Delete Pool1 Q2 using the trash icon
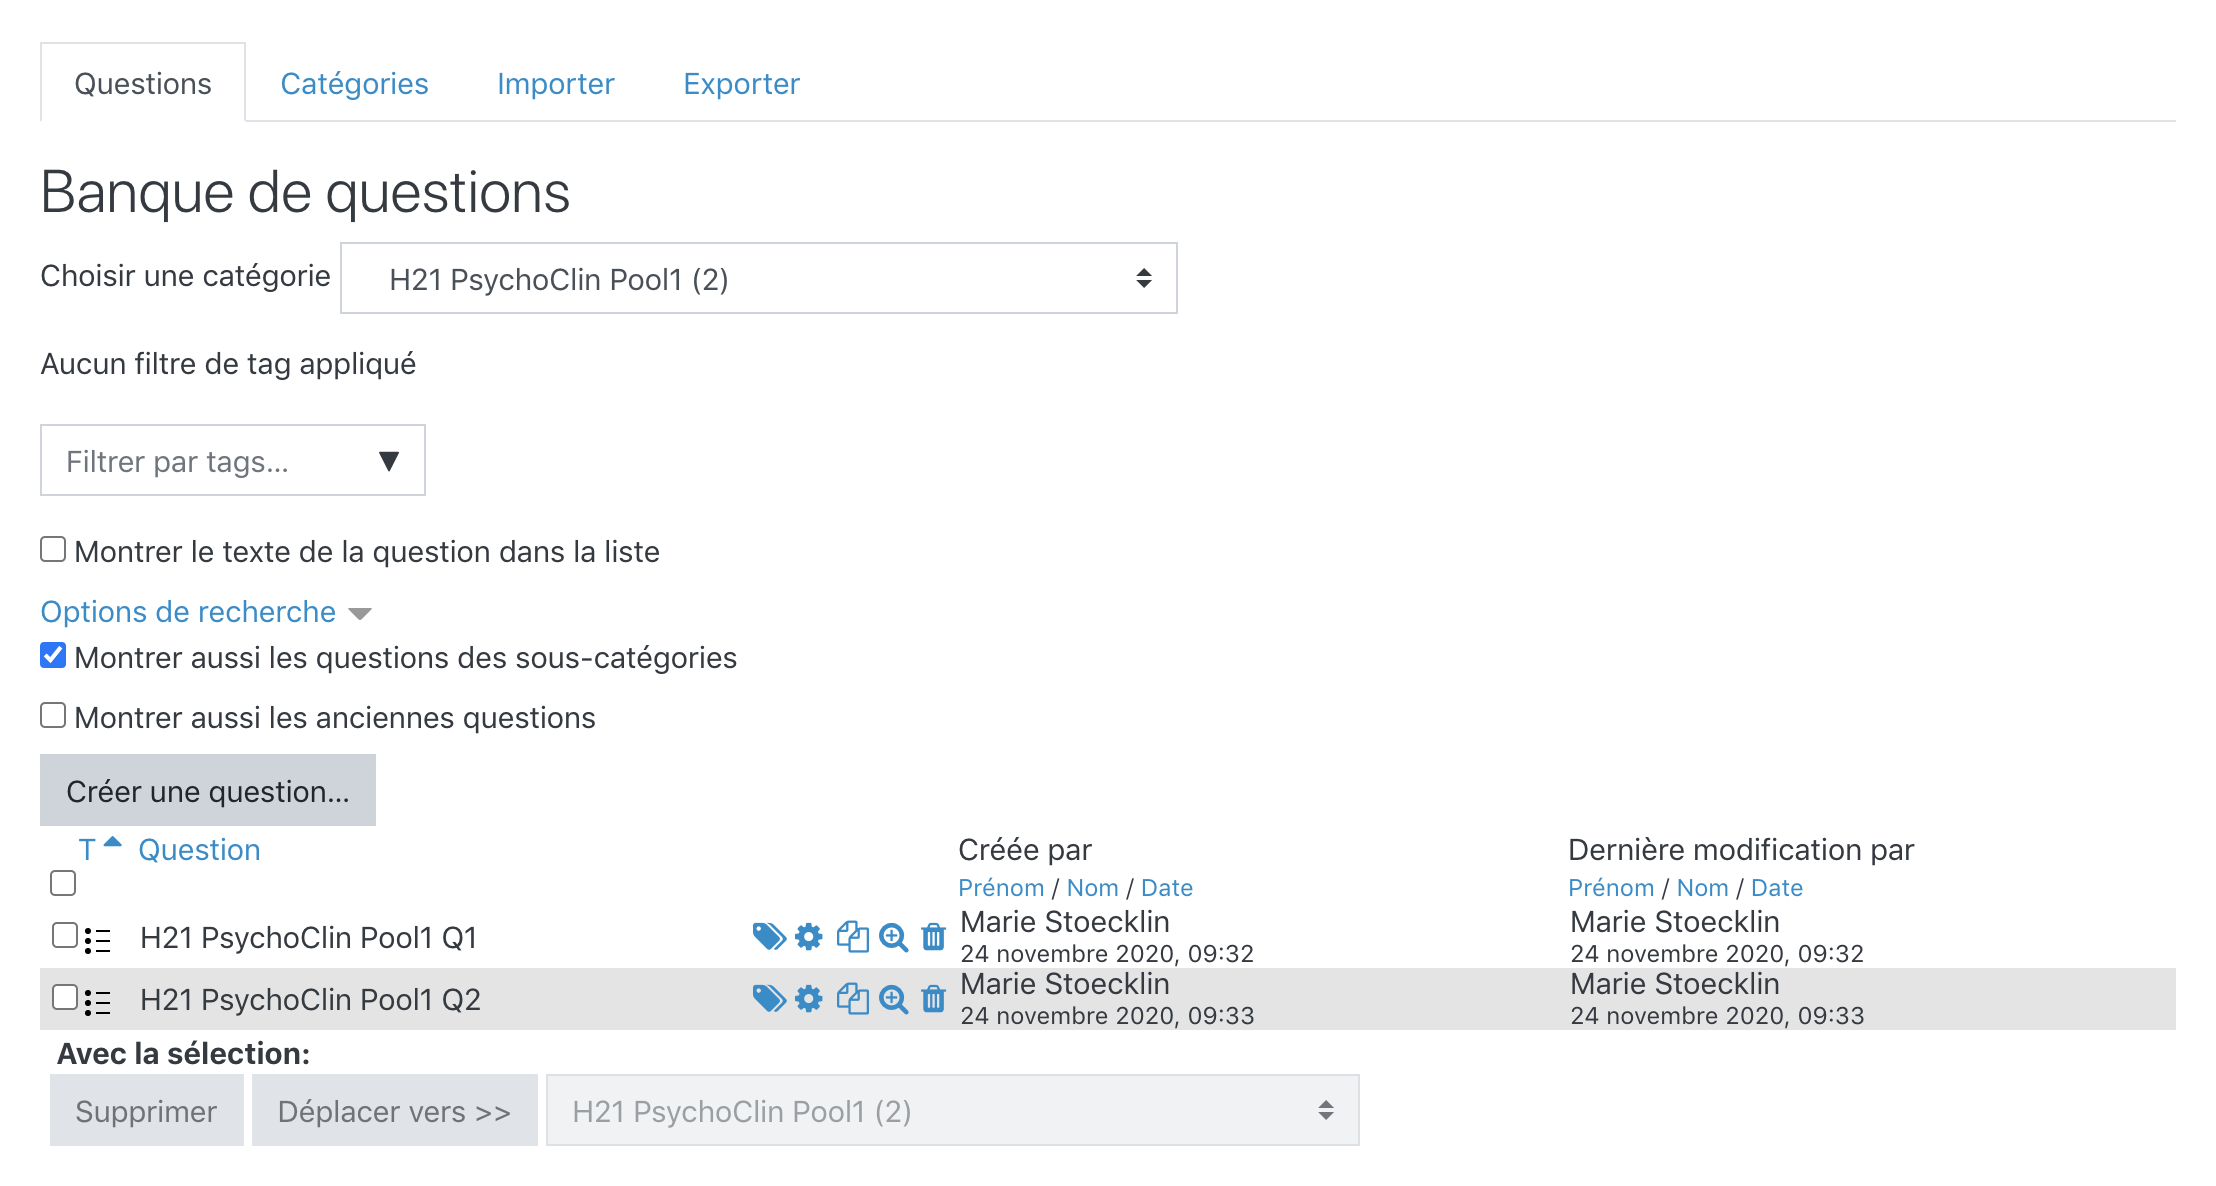Image resolution: width=2216 pixels, height=1186 pixels. [933, 999]
